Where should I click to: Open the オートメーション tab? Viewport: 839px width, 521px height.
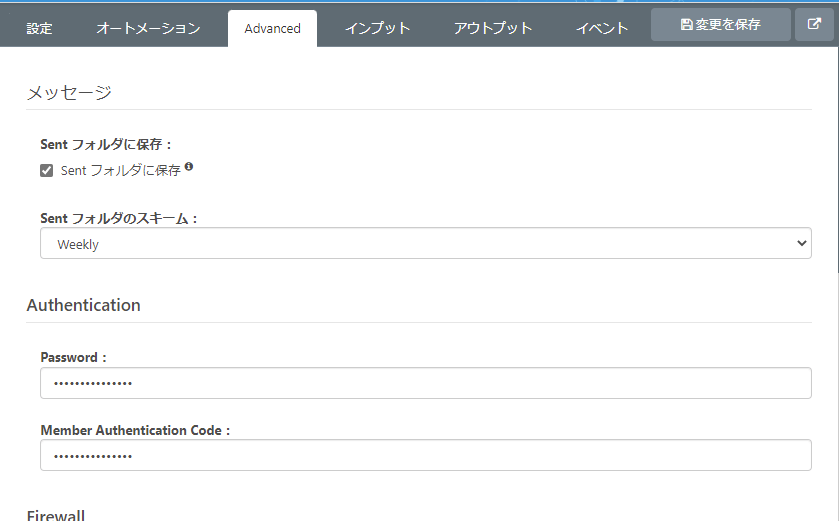[148, 29]
